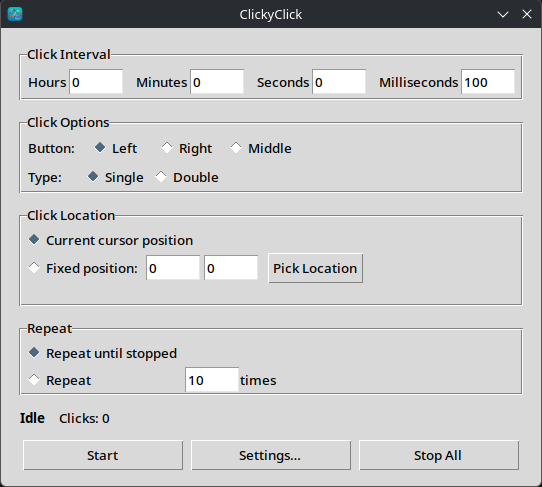The height and width of the screenshot is (487, 542).
Task: Open the Settings dialog
Action: tap(271, 455)
